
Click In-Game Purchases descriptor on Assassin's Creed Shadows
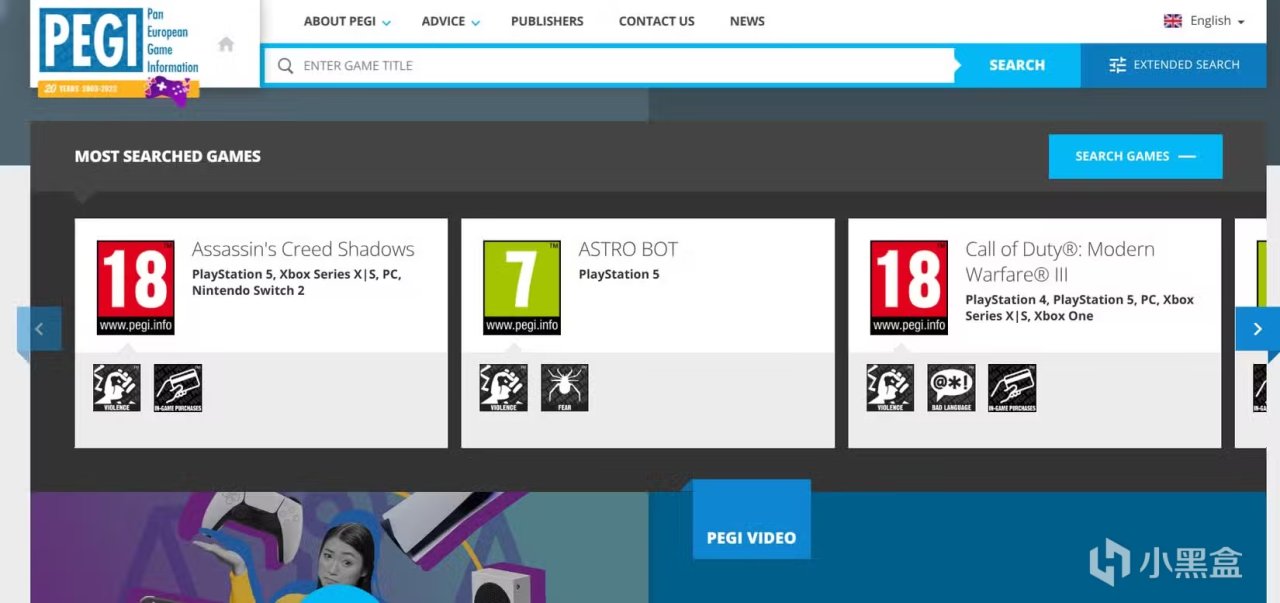178,388
